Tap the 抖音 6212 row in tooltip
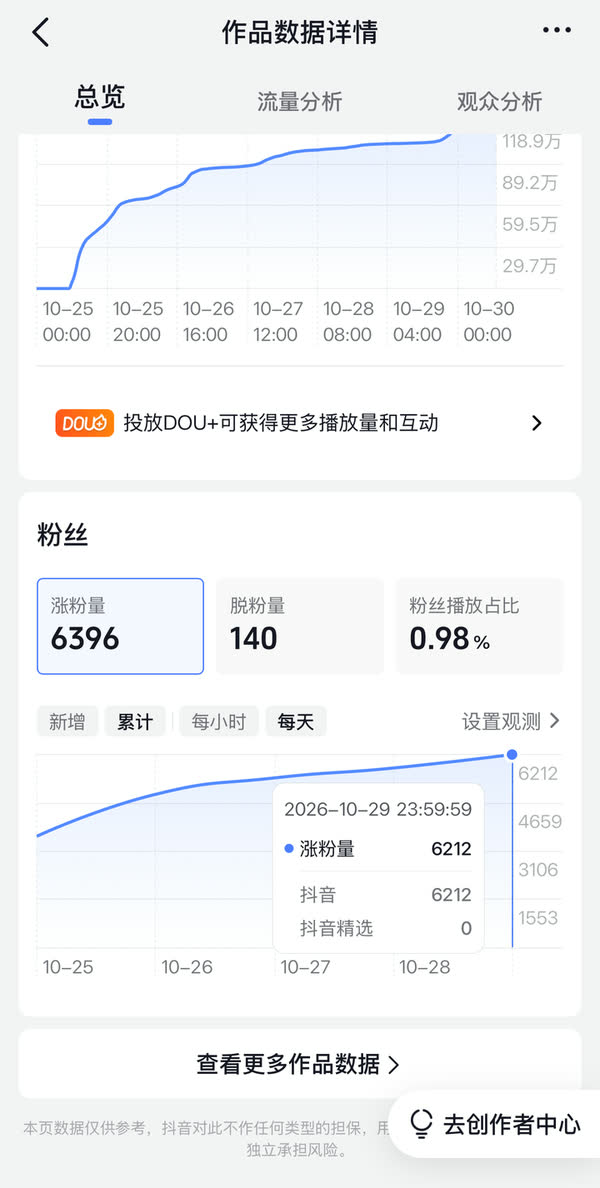Image resolution: width=600 pixels, height=1188 pixels. (x=378, y=895)
